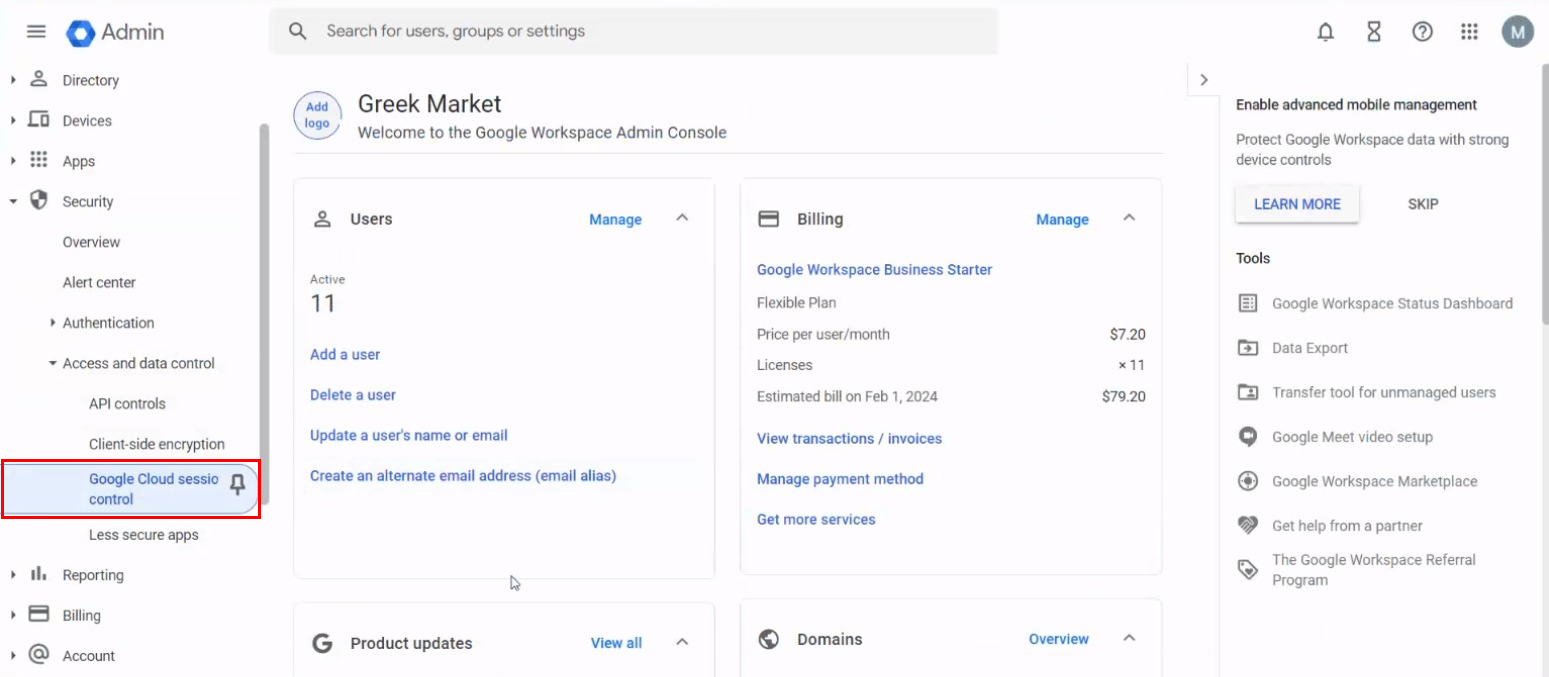Collapse the right side panel
Viewport: 1549px width, 677px height.
[1203, 80]
